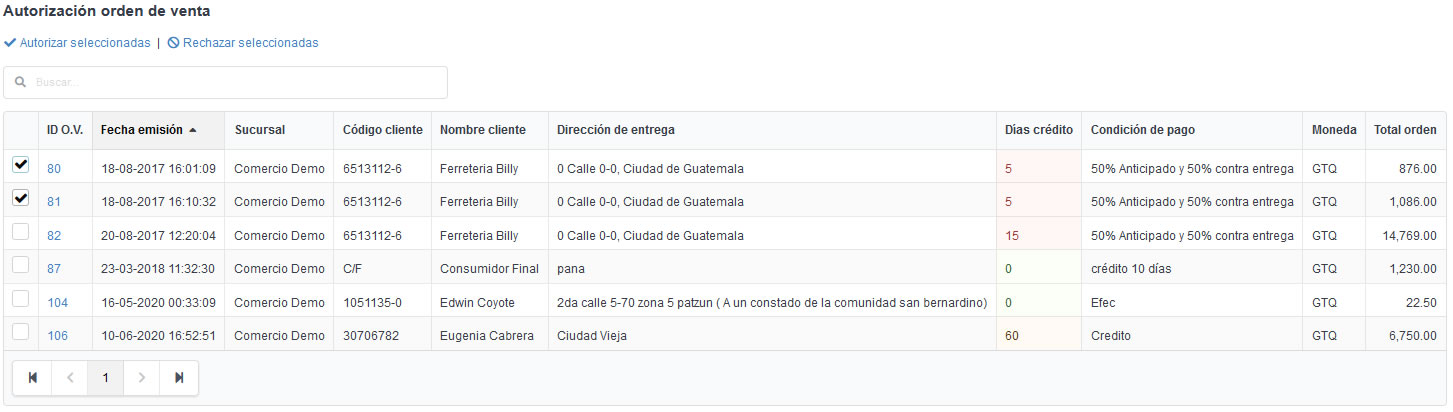This screenshot has width=1453, height=412.
Task: Open order ID 87 link
Action: 54,269
